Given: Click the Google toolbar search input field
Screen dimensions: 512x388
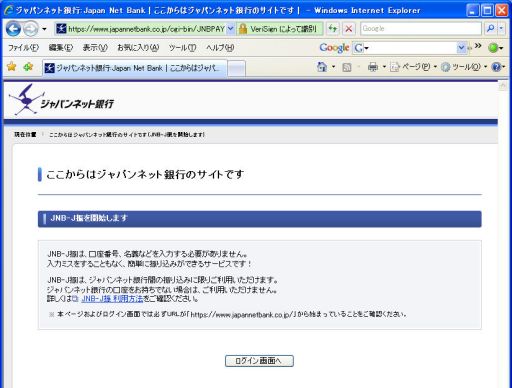Looking at the screenshot, I should tap(413, 48).
